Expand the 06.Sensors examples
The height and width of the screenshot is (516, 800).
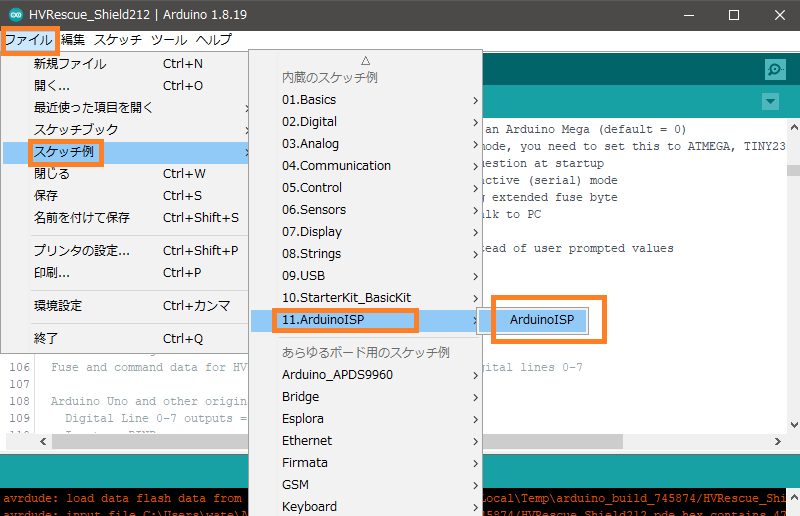point(366,210)
